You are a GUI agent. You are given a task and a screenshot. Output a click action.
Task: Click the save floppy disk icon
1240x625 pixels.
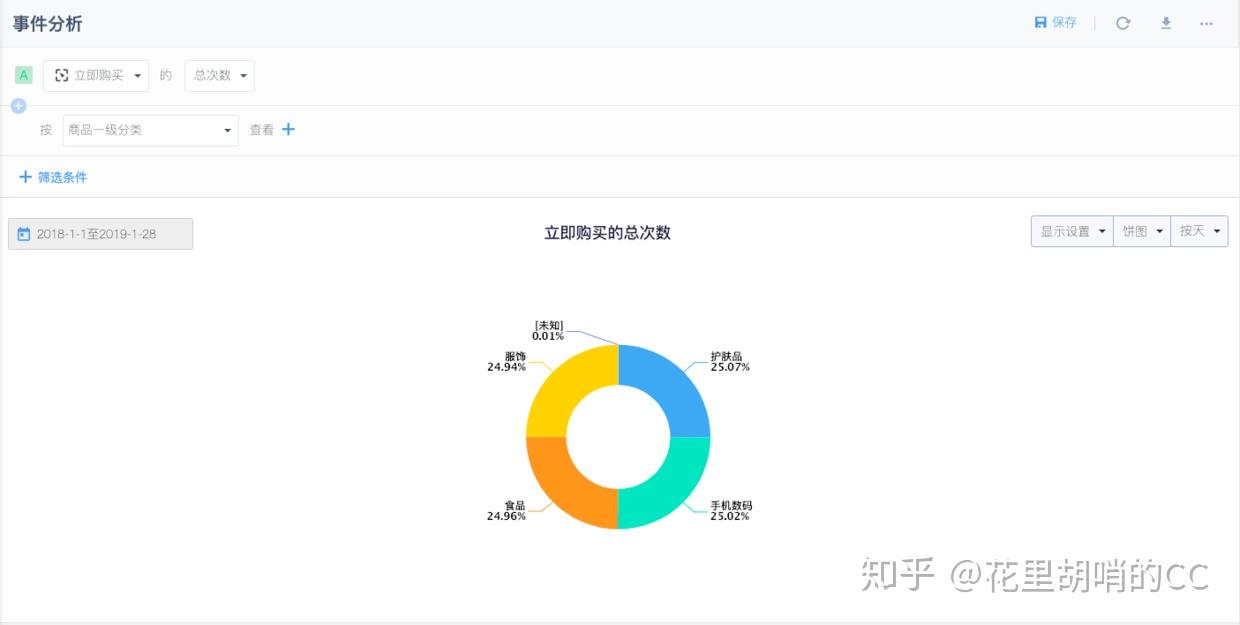coord(1040,22)
